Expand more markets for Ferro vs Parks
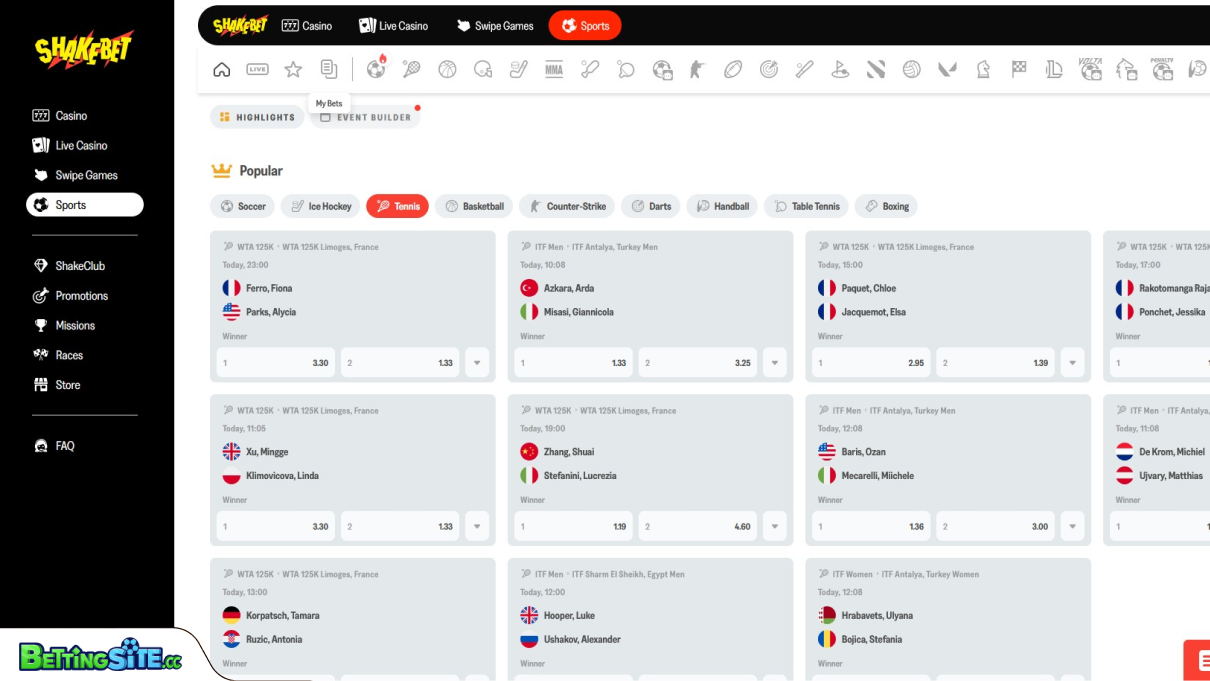The height and width of the screenshot is (681, 1210). point(477,363)
